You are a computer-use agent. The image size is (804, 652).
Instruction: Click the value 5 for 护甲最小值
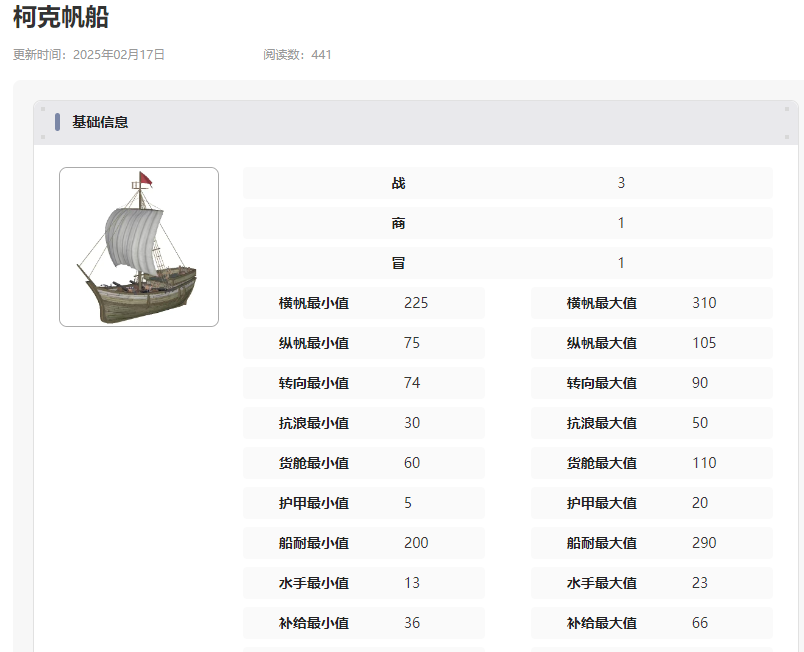(x=408, y=503)
